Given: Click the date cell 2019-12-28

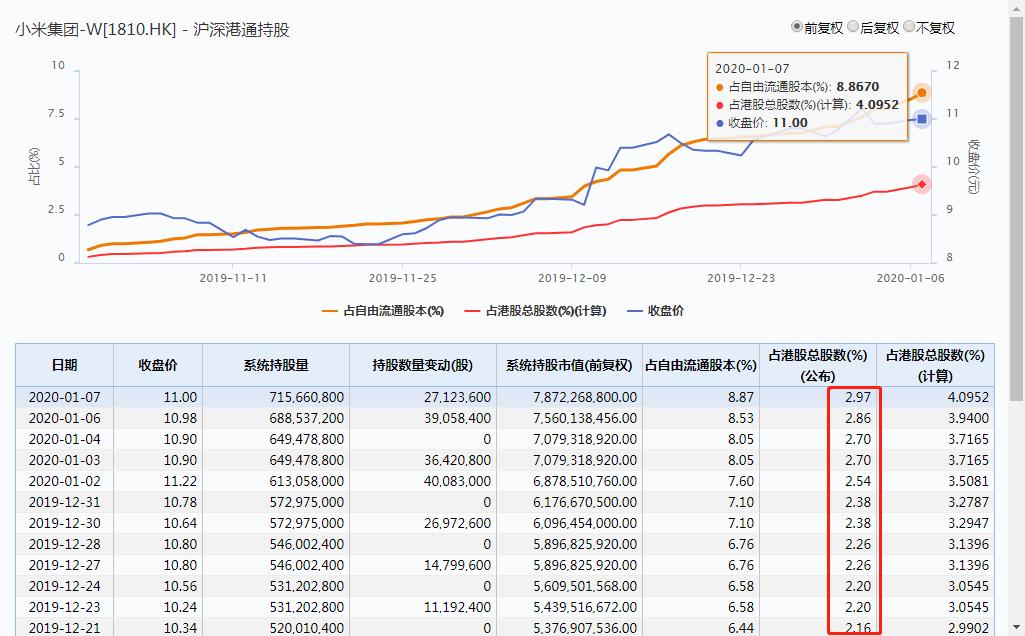Looking at the screenshot, I should [x=65, y=544].
